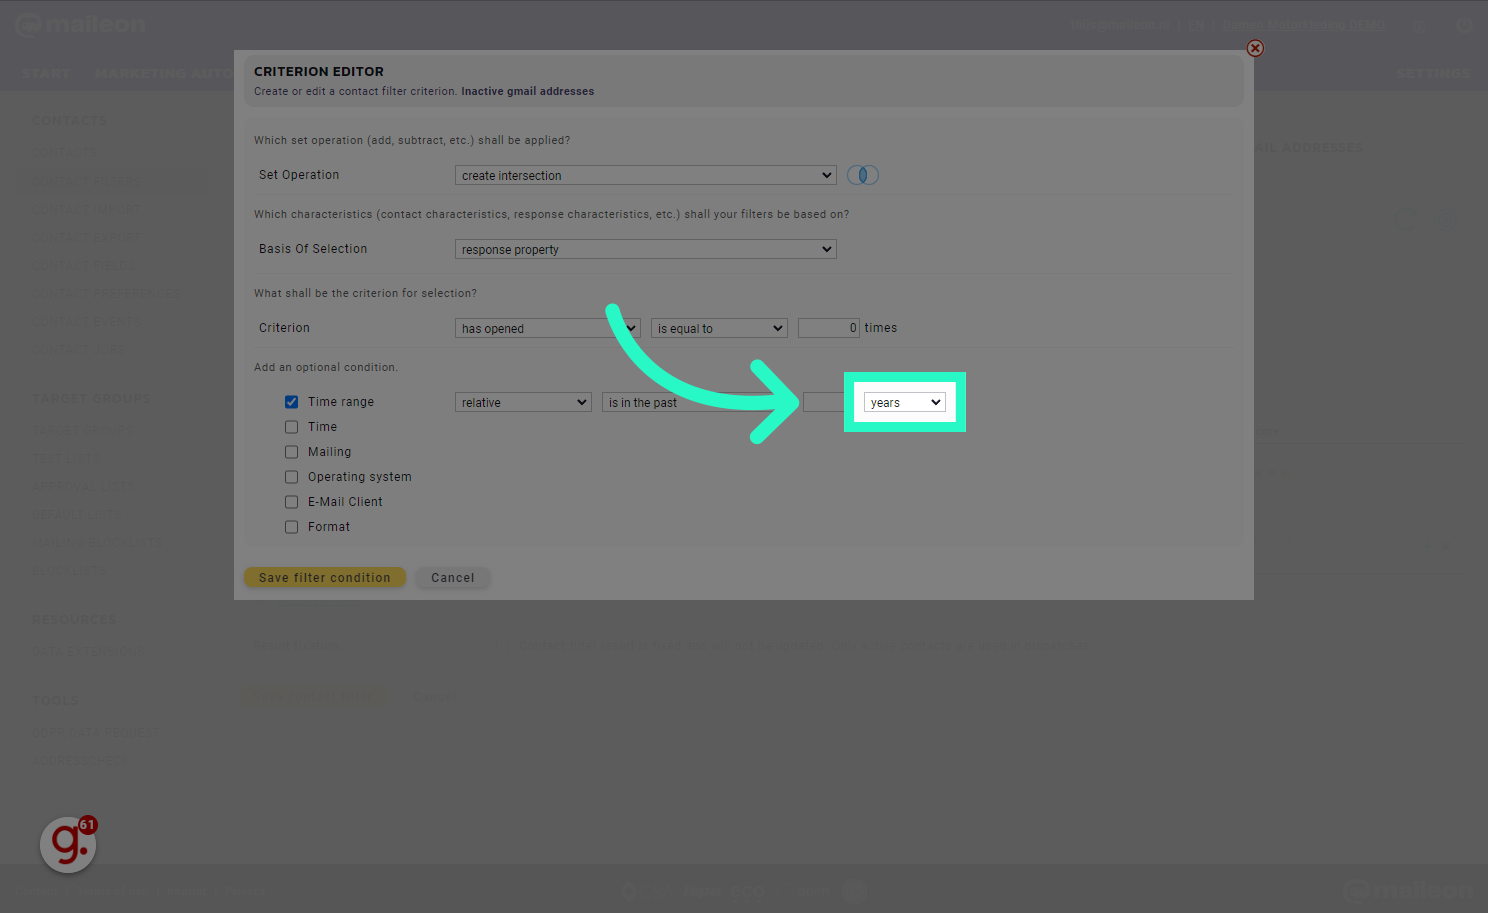Click the E-Mail Client label text
This screenshot has width=1488, height=913.
345,502
